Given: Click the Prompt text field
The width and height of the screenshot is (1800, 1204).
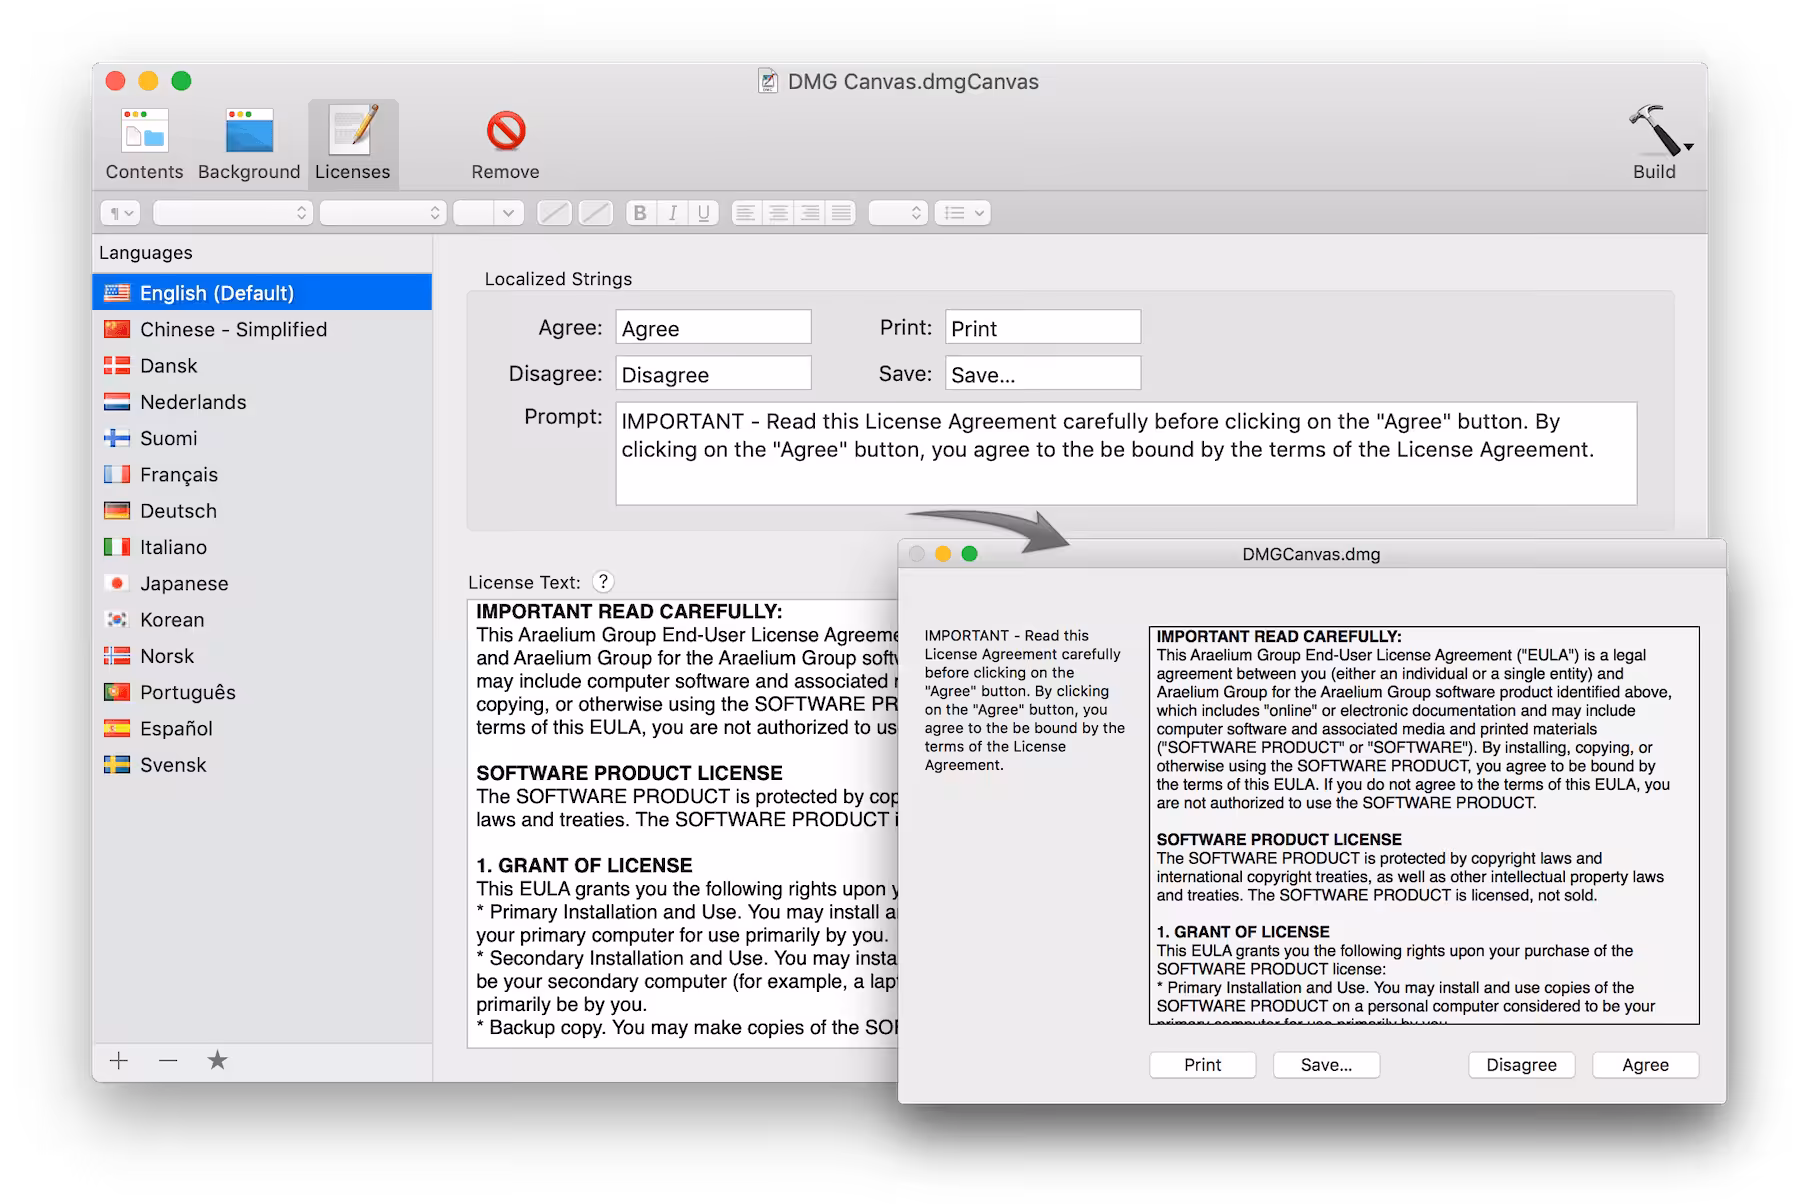Looking at the screenshot, I should [x=1126, y=454].
